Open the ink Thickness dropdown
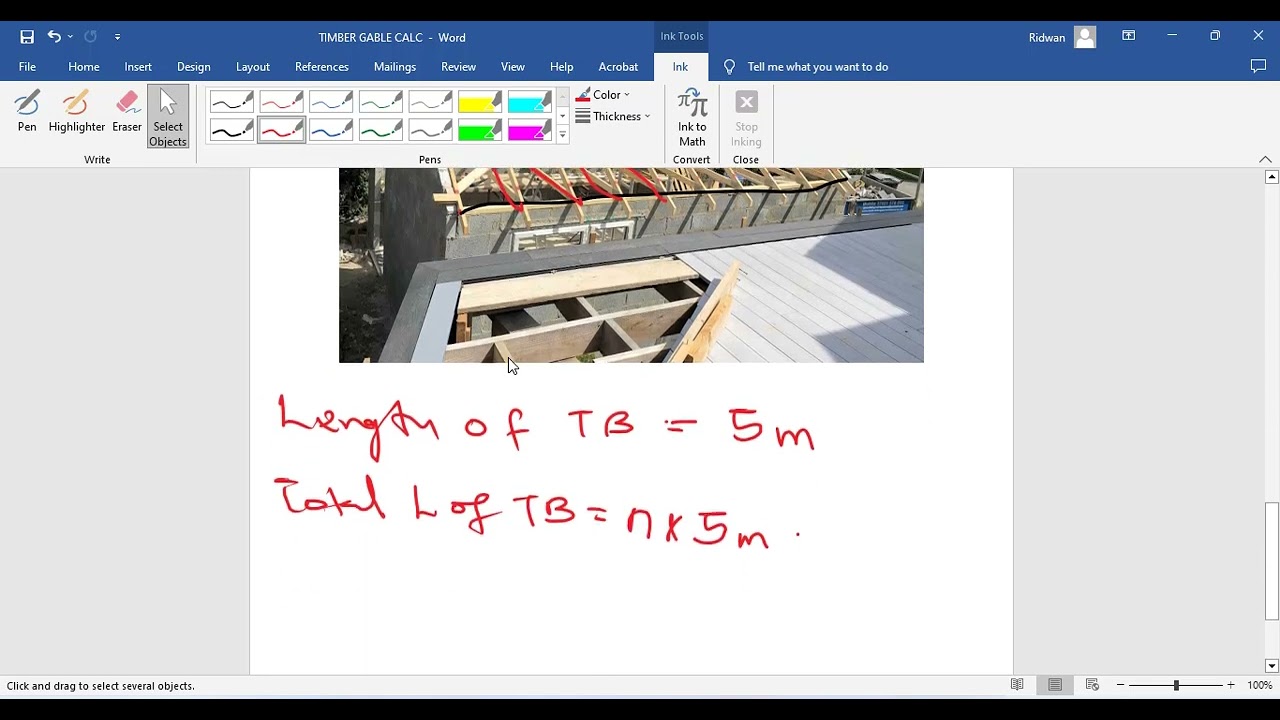 (x=613, y=116)
